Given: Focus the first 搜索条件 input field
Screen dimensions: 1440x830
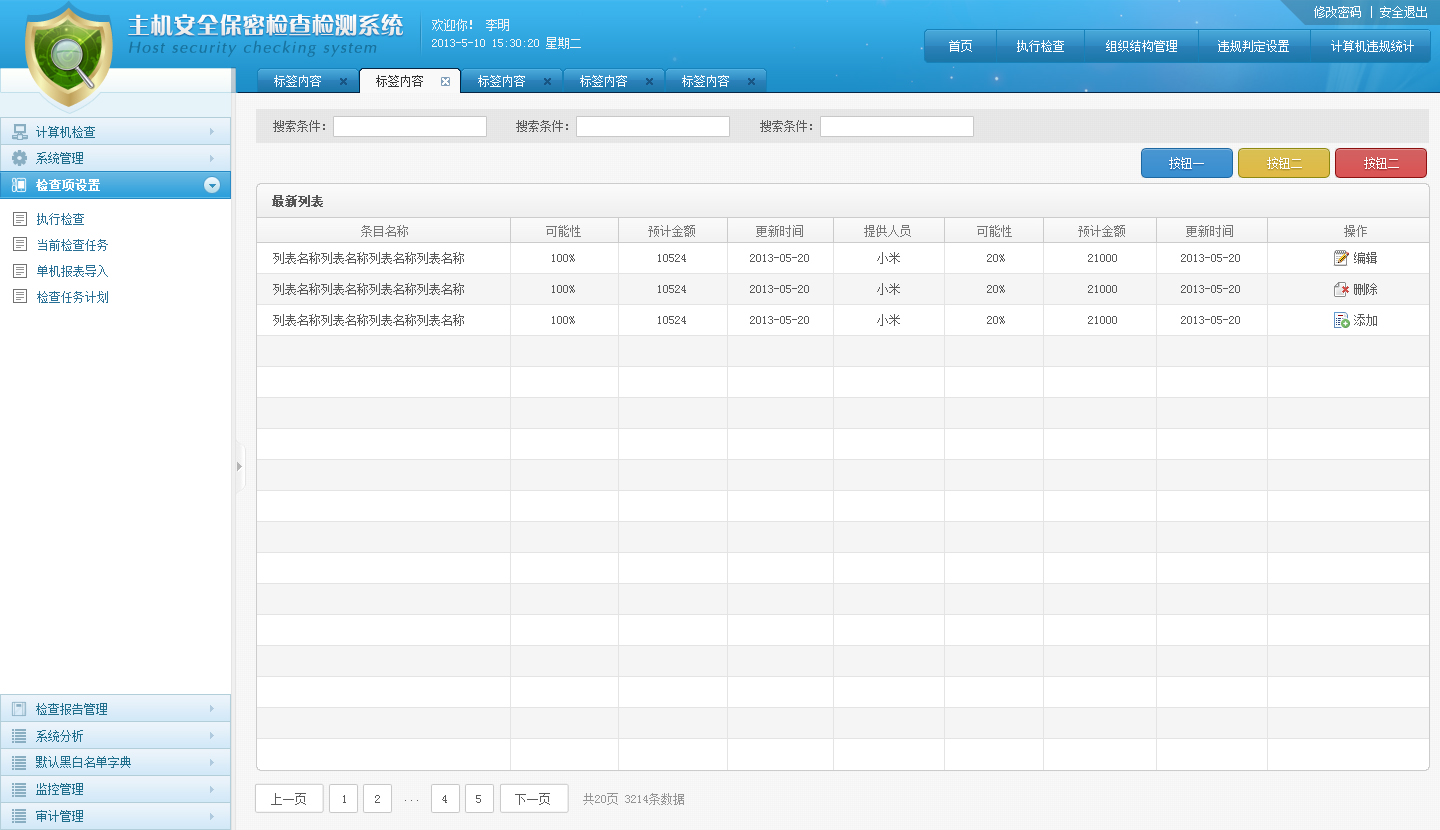Looking at the screenshot, I should click(x=410, y=126).
